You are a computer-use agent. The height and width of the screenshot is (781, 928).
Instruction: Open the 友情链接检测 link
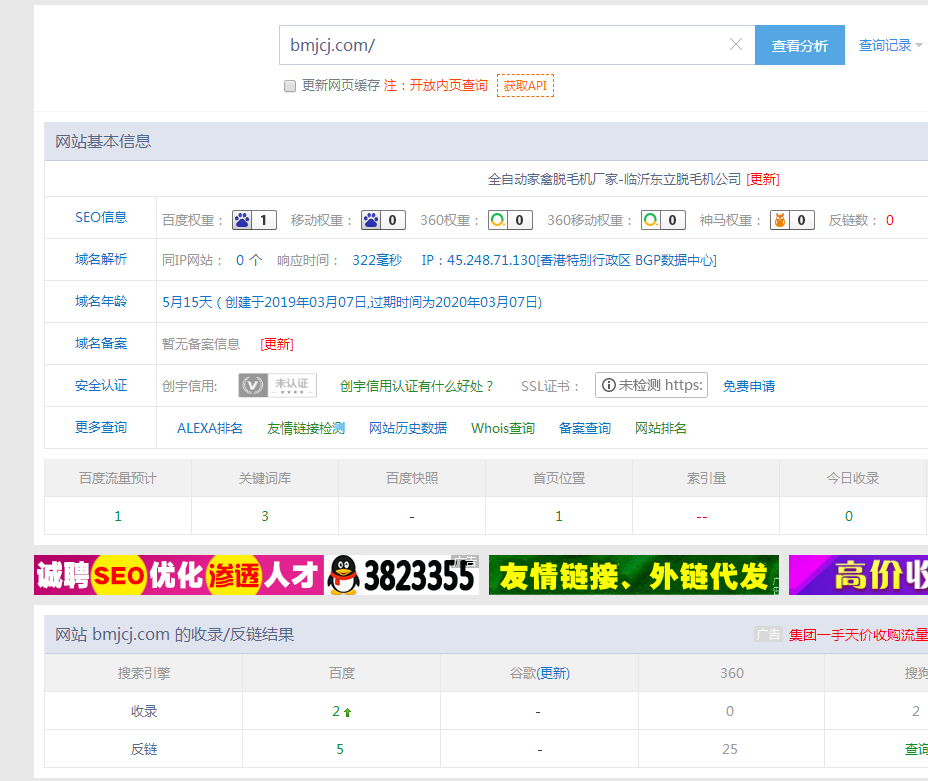pos(306,428)
